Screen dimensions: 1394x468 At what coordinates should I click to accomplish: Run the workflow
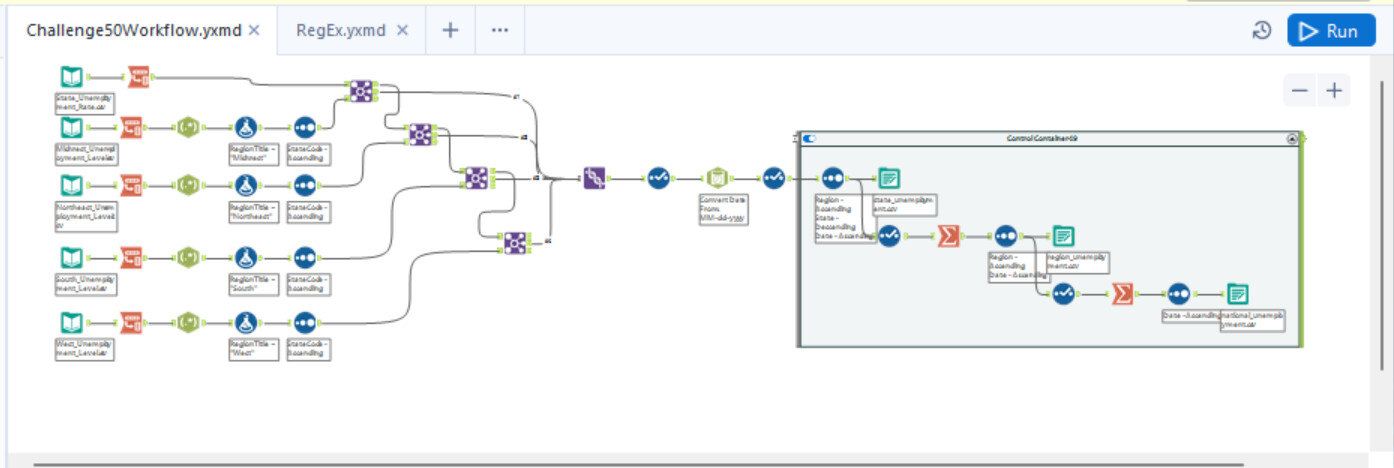coord(1331,31)
